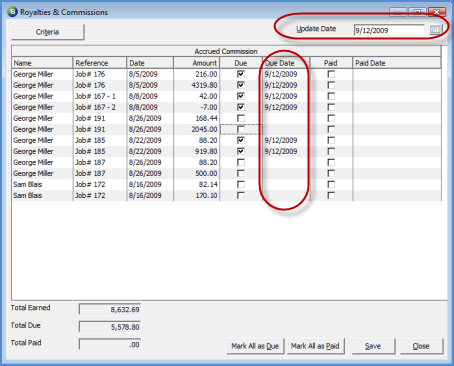Sort by the Name column header
This screenshot has height=366, width=454.
(x=42, y=63)
